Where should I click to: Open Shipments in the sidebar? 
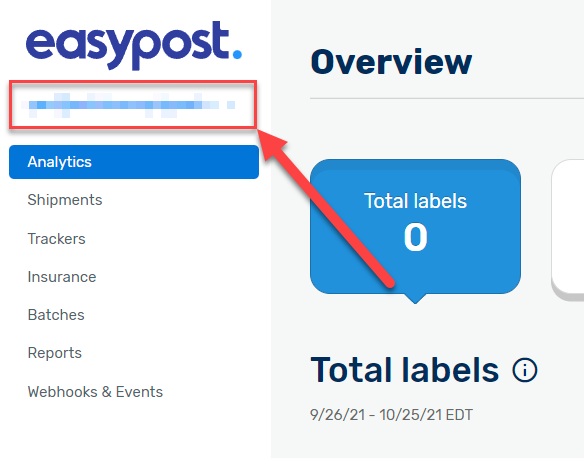[x=65, y=200]
